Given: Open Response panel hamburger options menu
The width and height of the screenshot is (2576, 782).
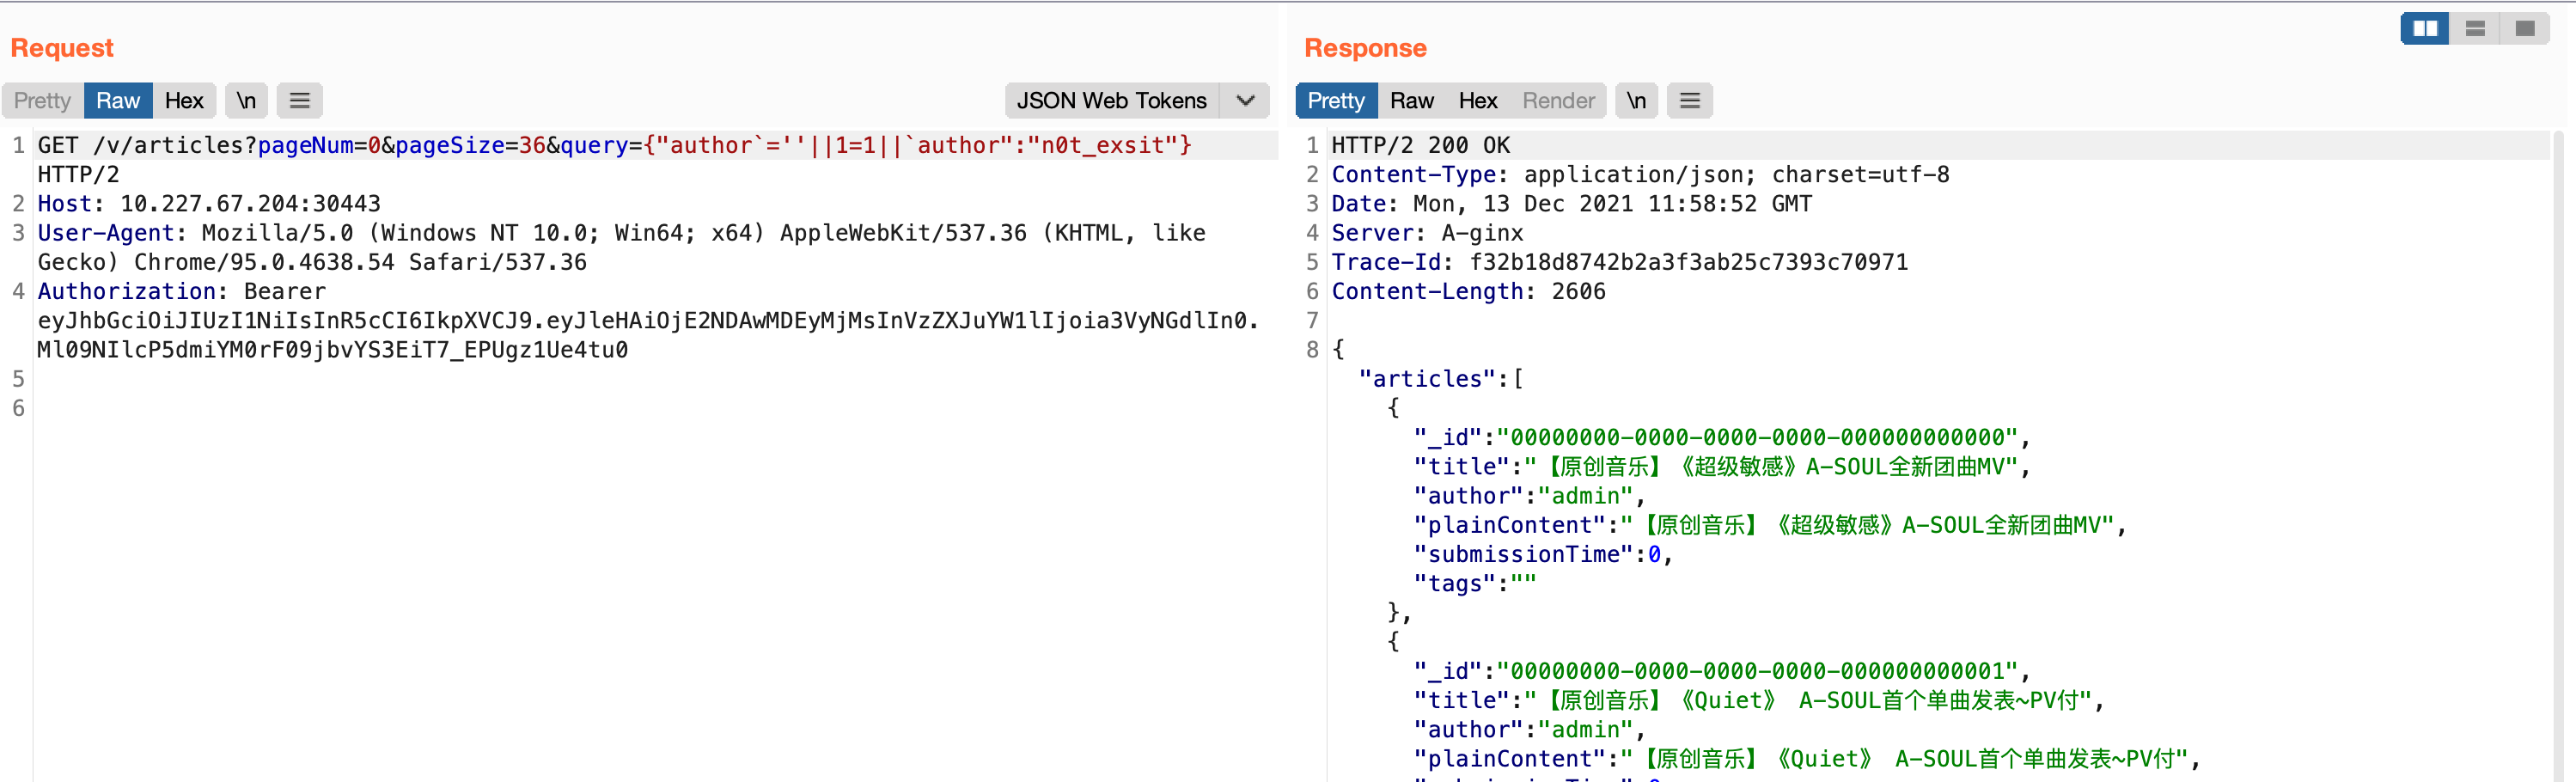Looking at the screenshot, I should 1689,101.
